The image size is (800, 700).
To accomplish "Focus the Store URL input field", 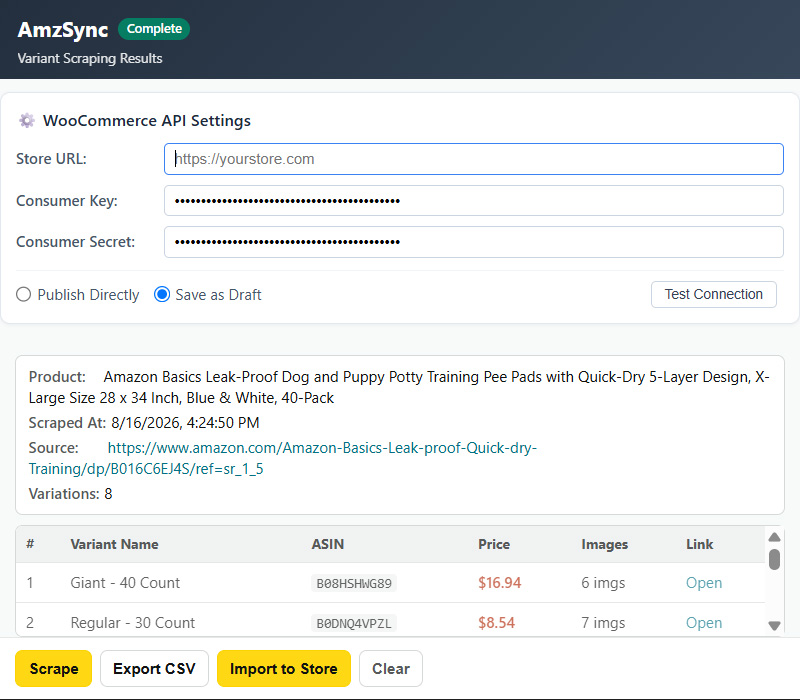I will [473, 159].
